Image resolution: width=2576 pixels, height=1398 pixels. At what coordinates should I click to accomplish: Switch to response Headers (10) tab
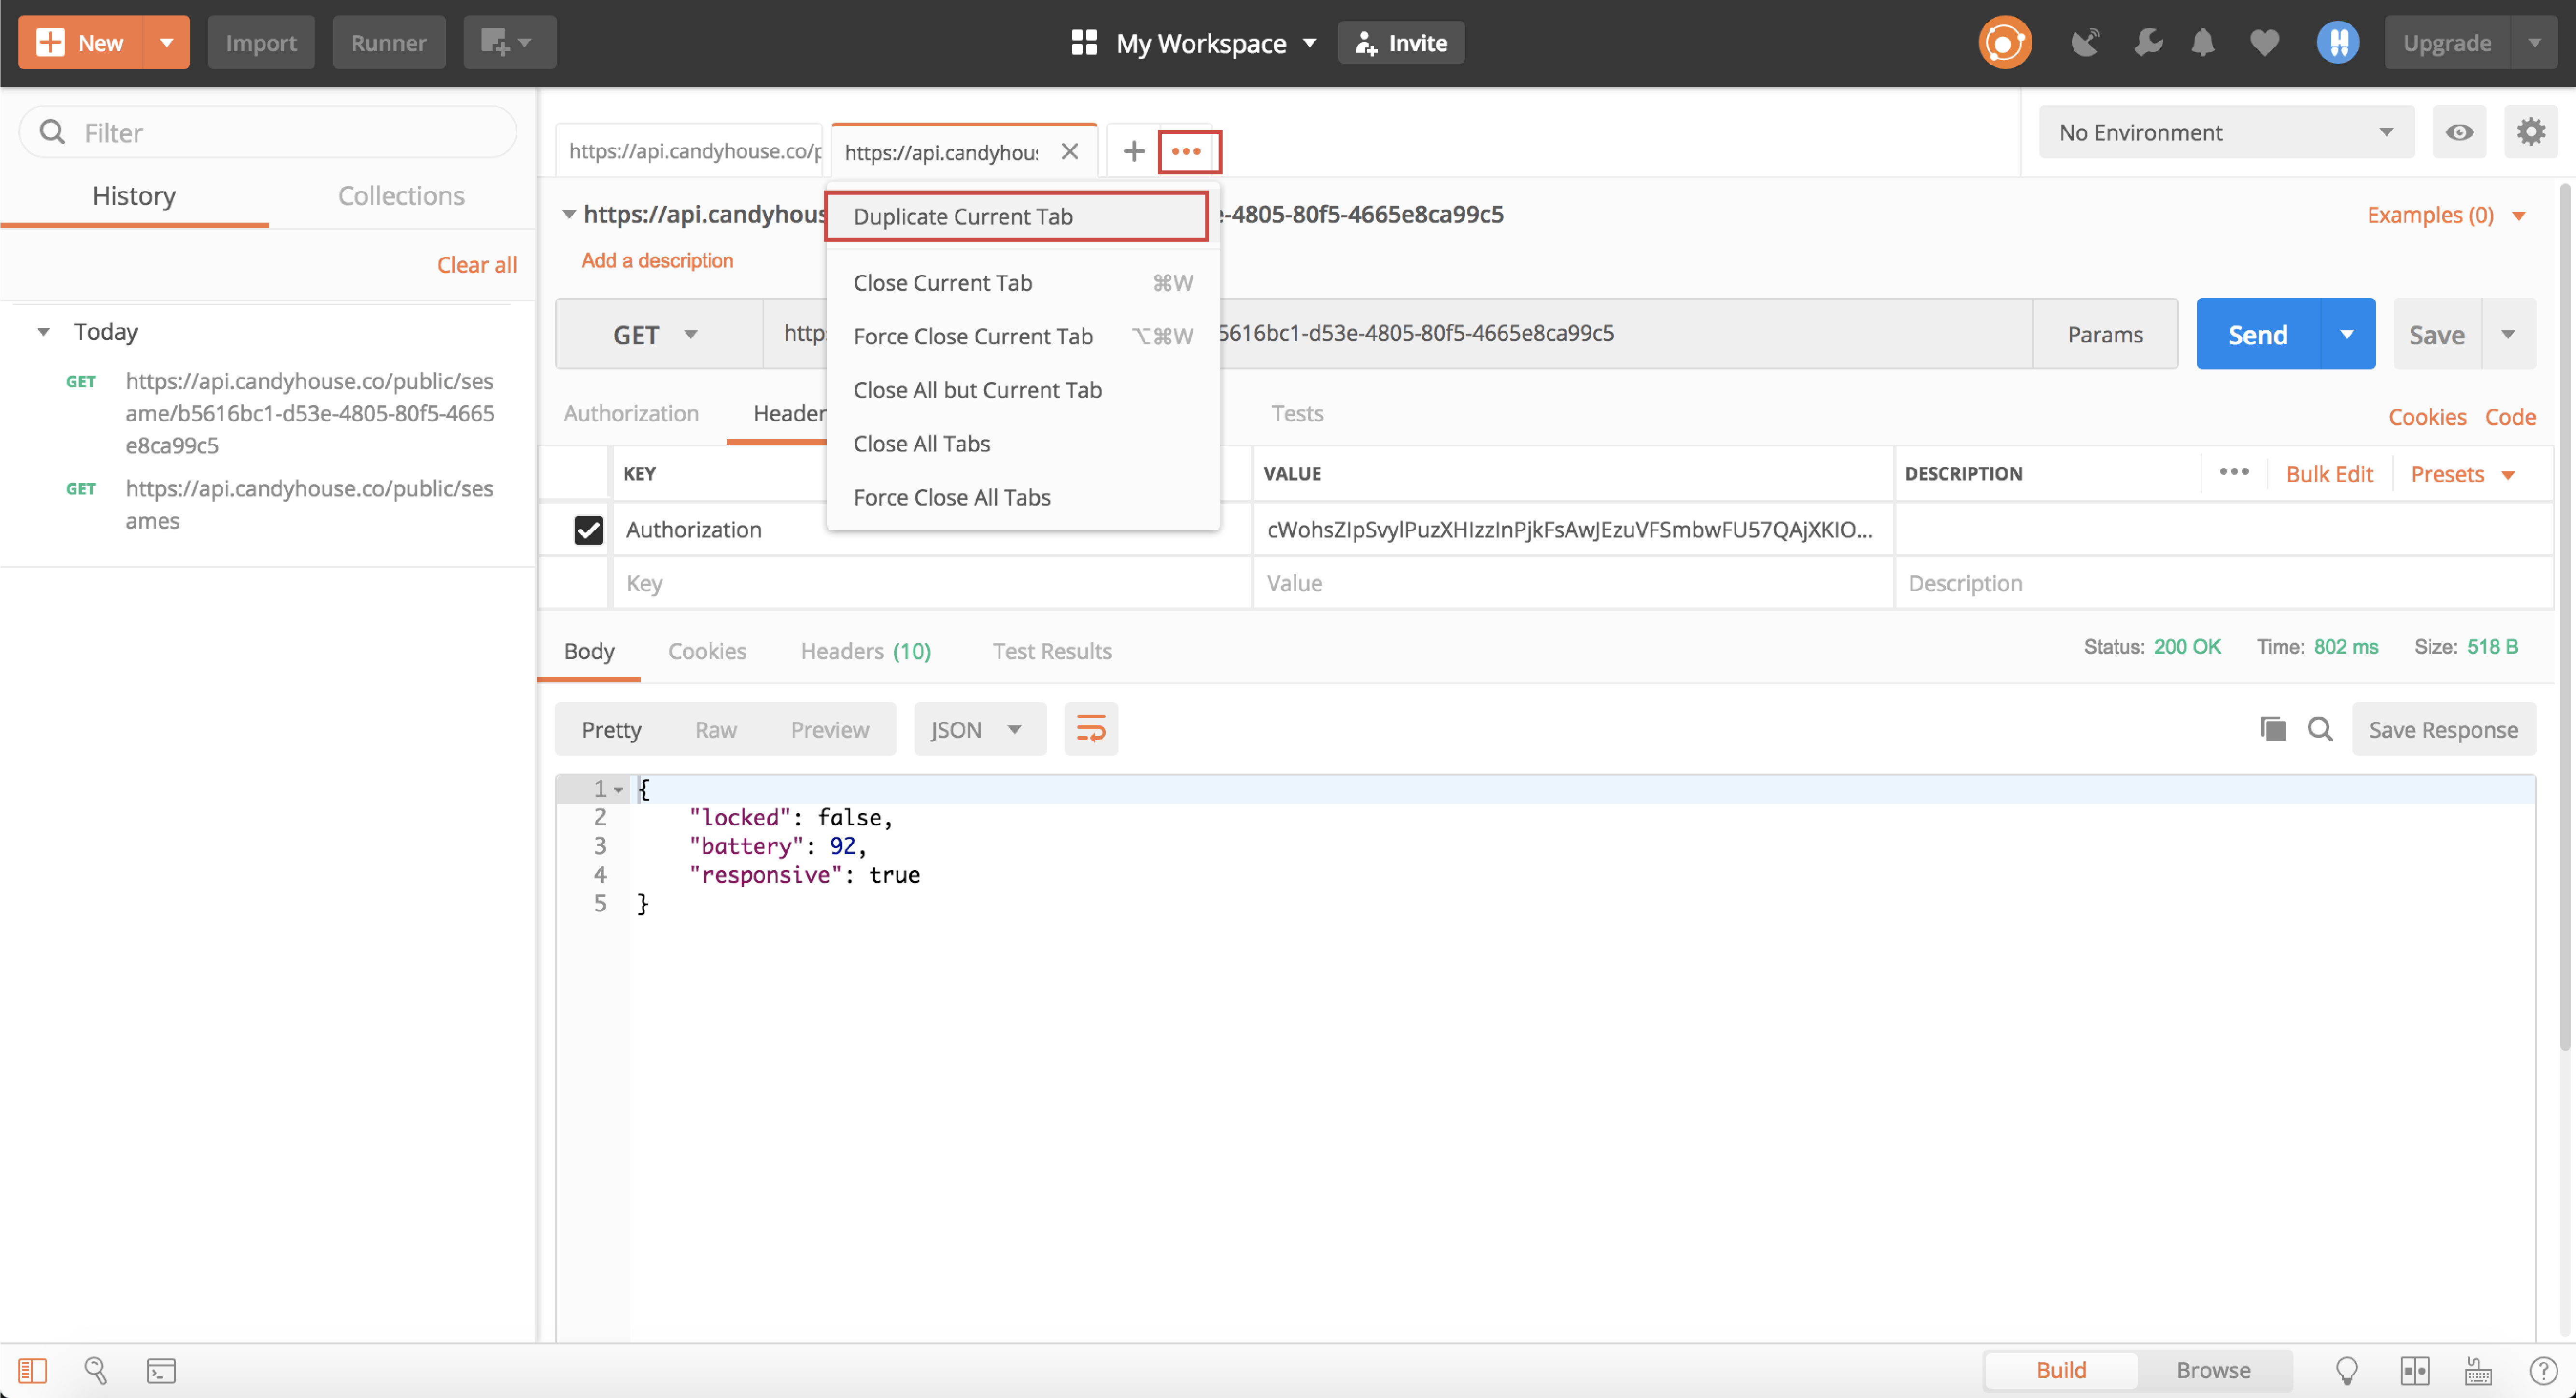pos(865,651)
